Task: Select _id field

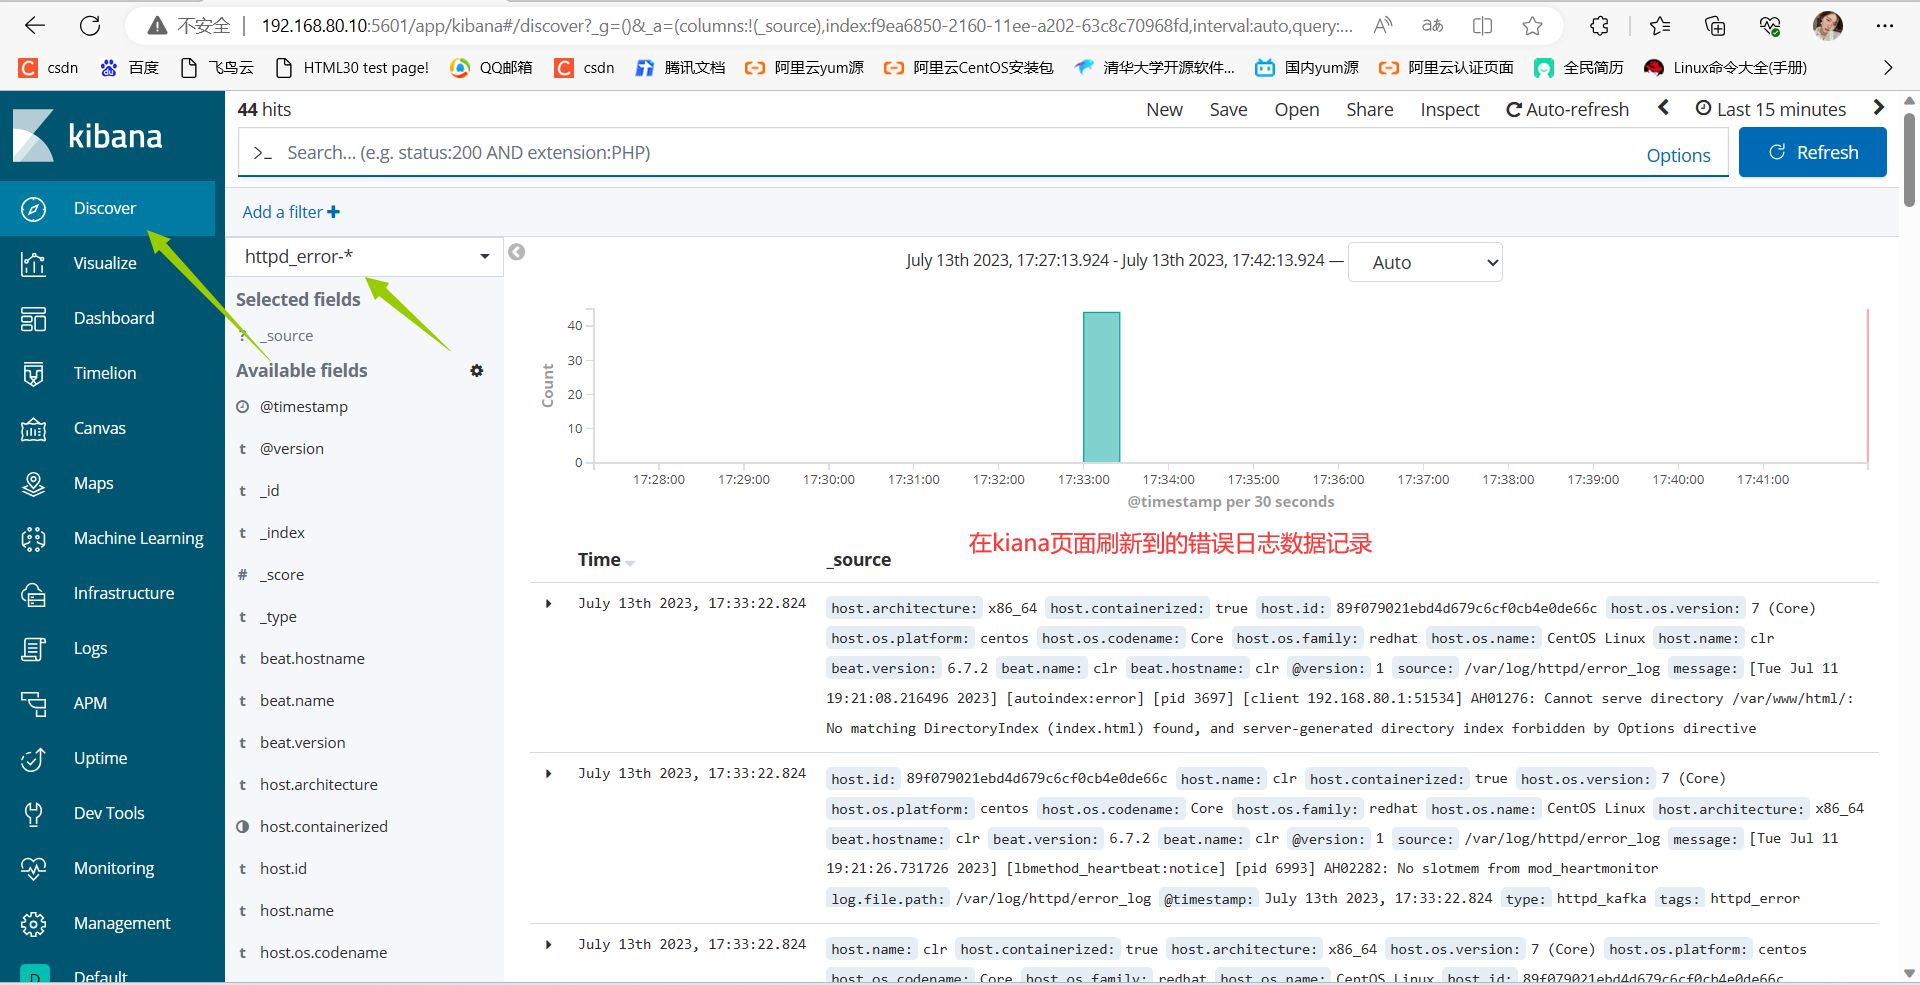Action: click(x=270, y=491)
